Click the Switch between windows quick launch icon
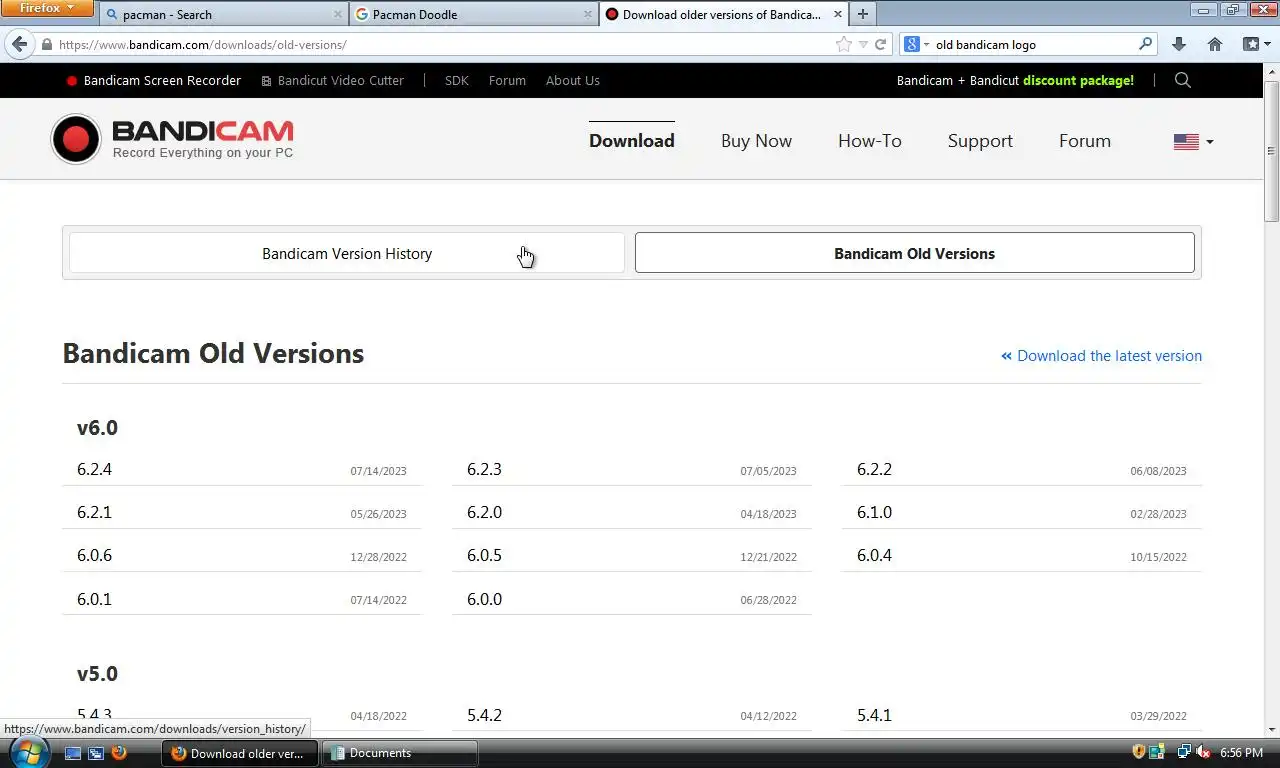This screenshot has height=768, width=1280. 96,753
